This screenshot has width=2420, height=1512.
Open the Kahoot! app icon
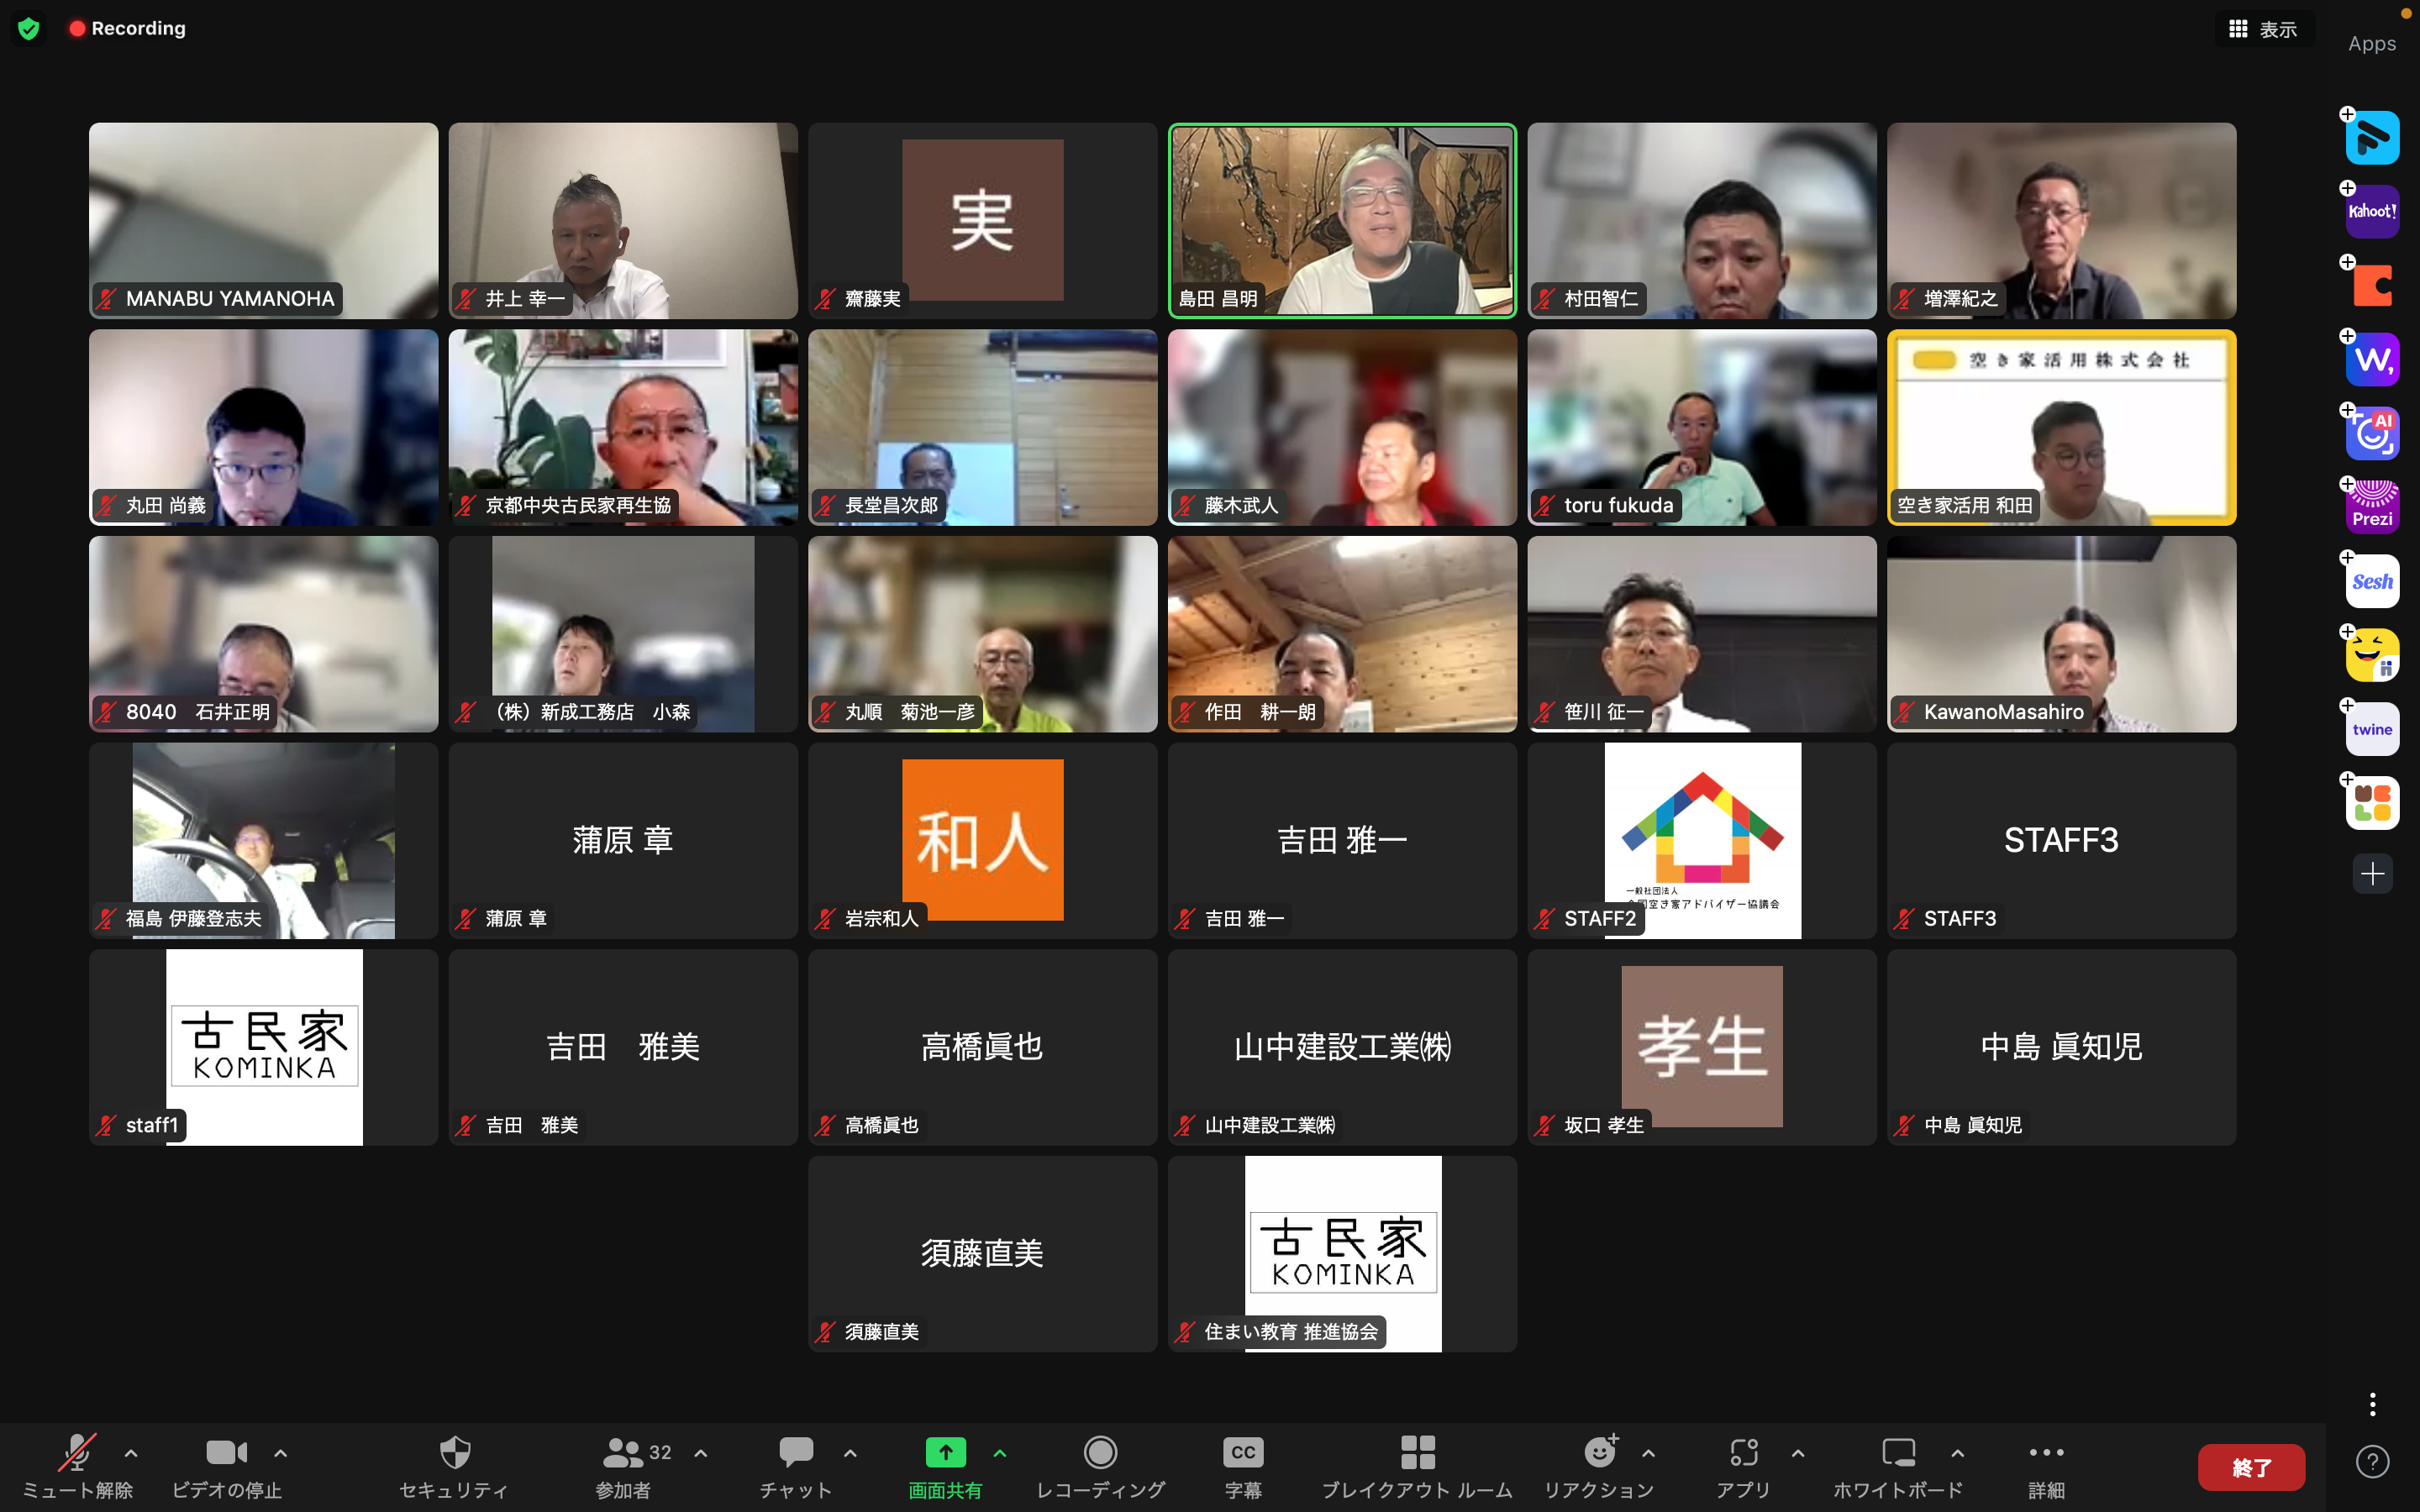click(x=2372, y=212)
